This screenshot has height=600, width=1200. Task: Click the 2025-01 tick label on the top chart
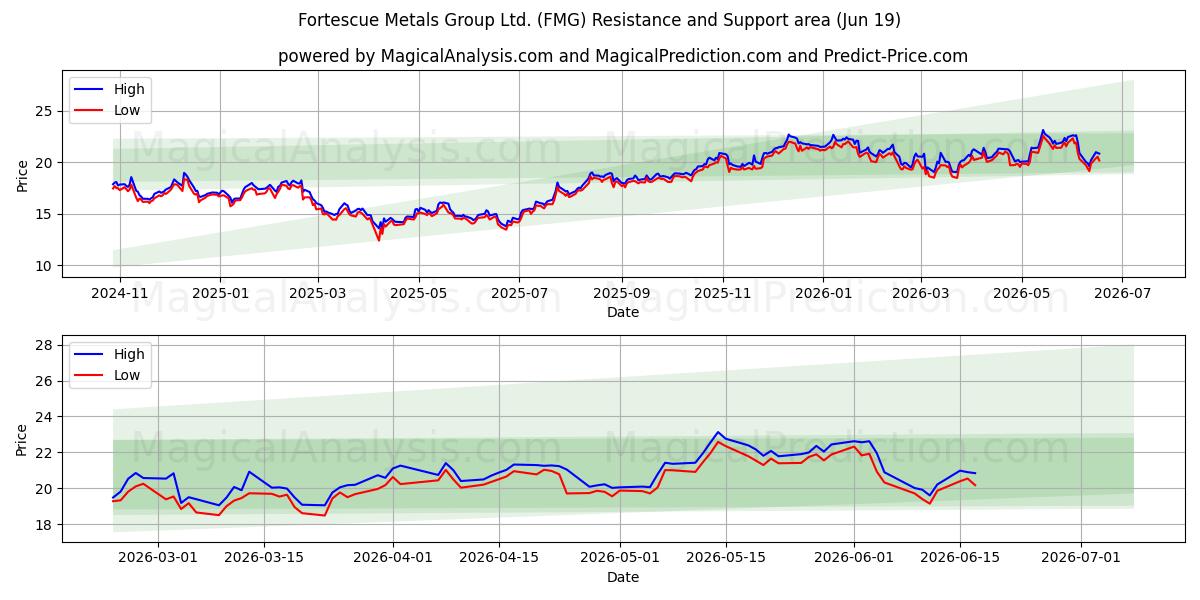click(x=219, y=293)
